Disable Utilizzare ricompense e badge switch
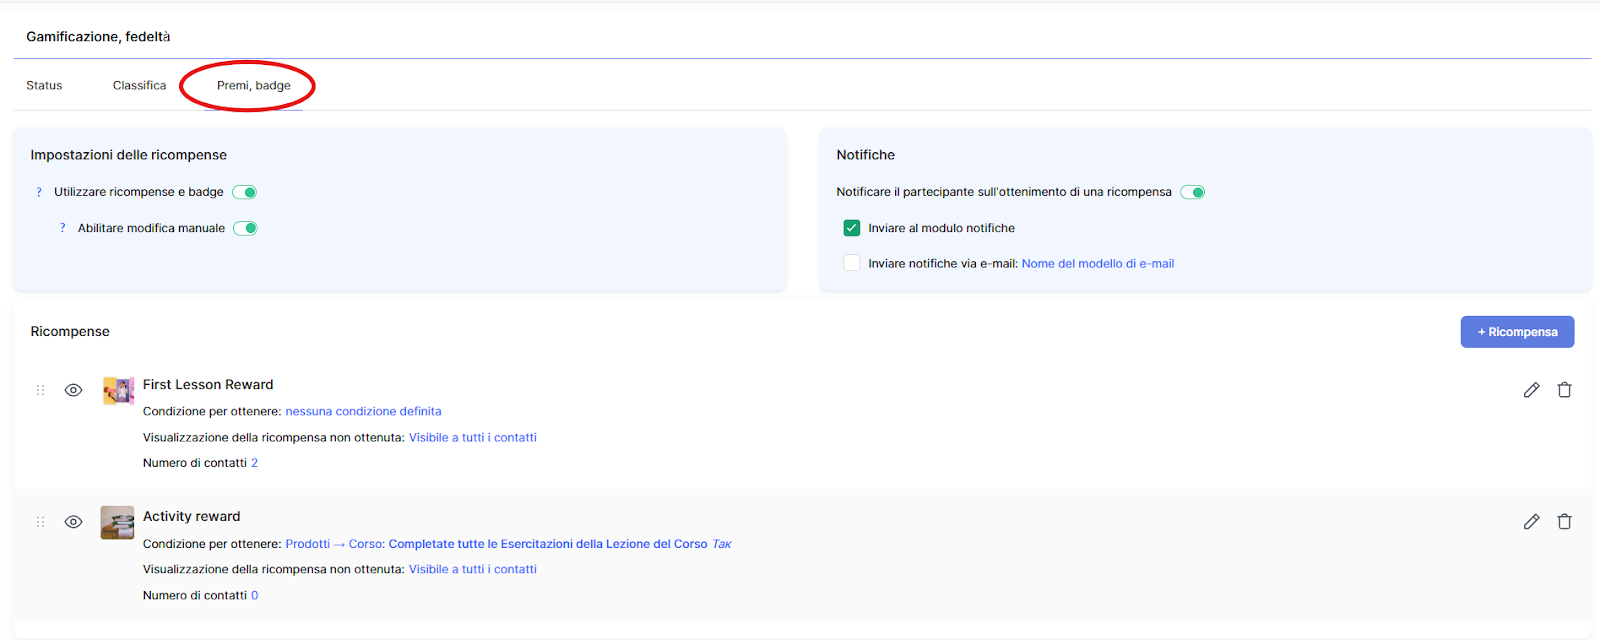Viewport: 1600px width, 640px height. (x=245, y=192)
